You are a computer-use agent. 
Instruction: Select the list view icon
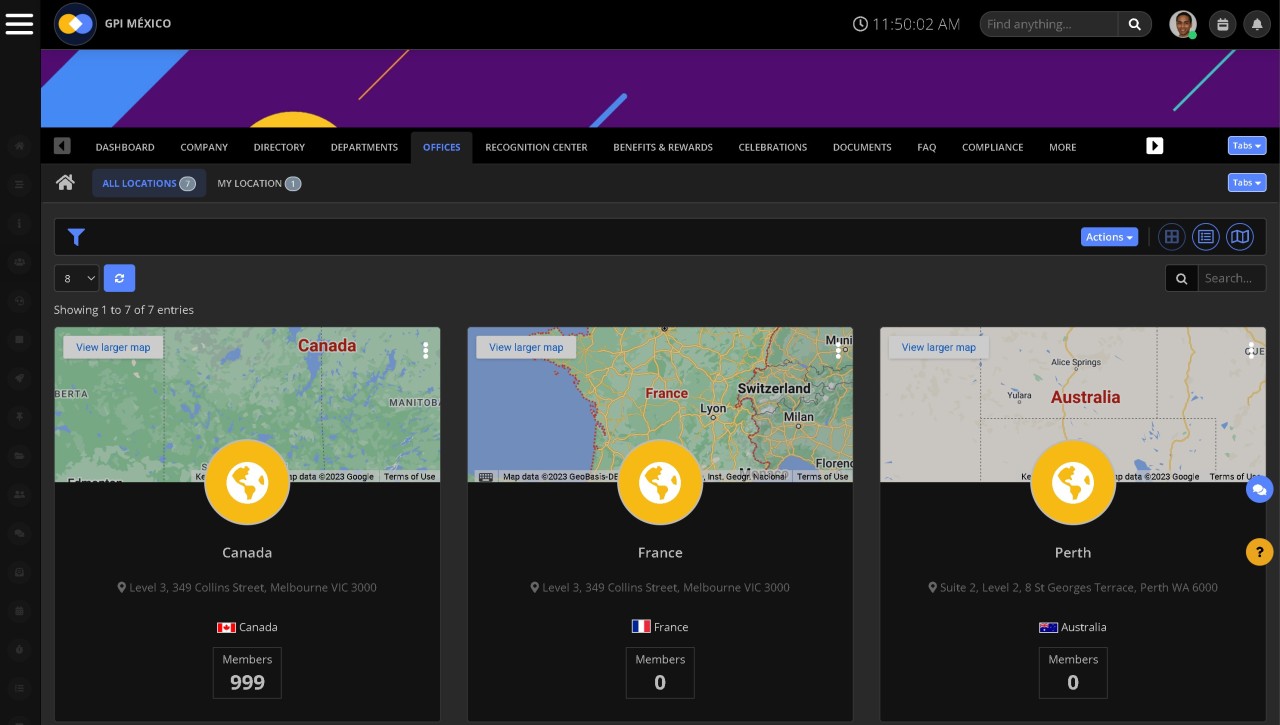click(1206, 237)
